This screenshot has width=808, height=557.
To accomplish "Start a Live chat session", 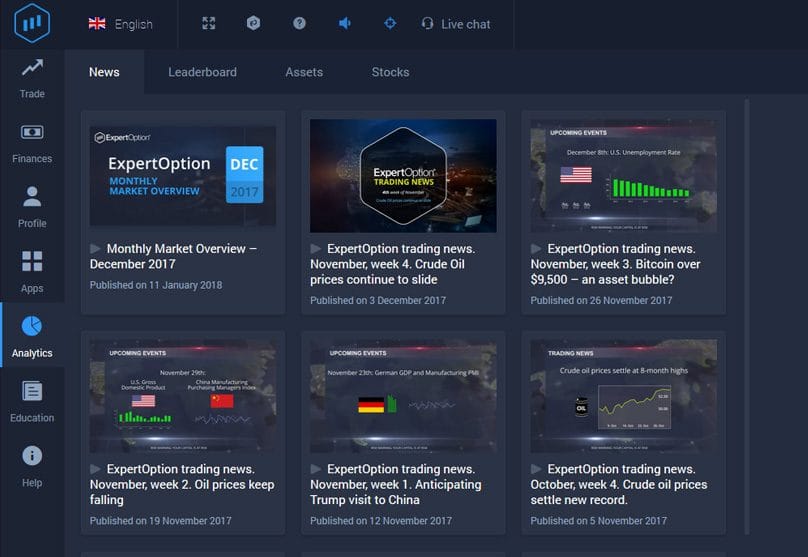I will [x=456, y=24].
